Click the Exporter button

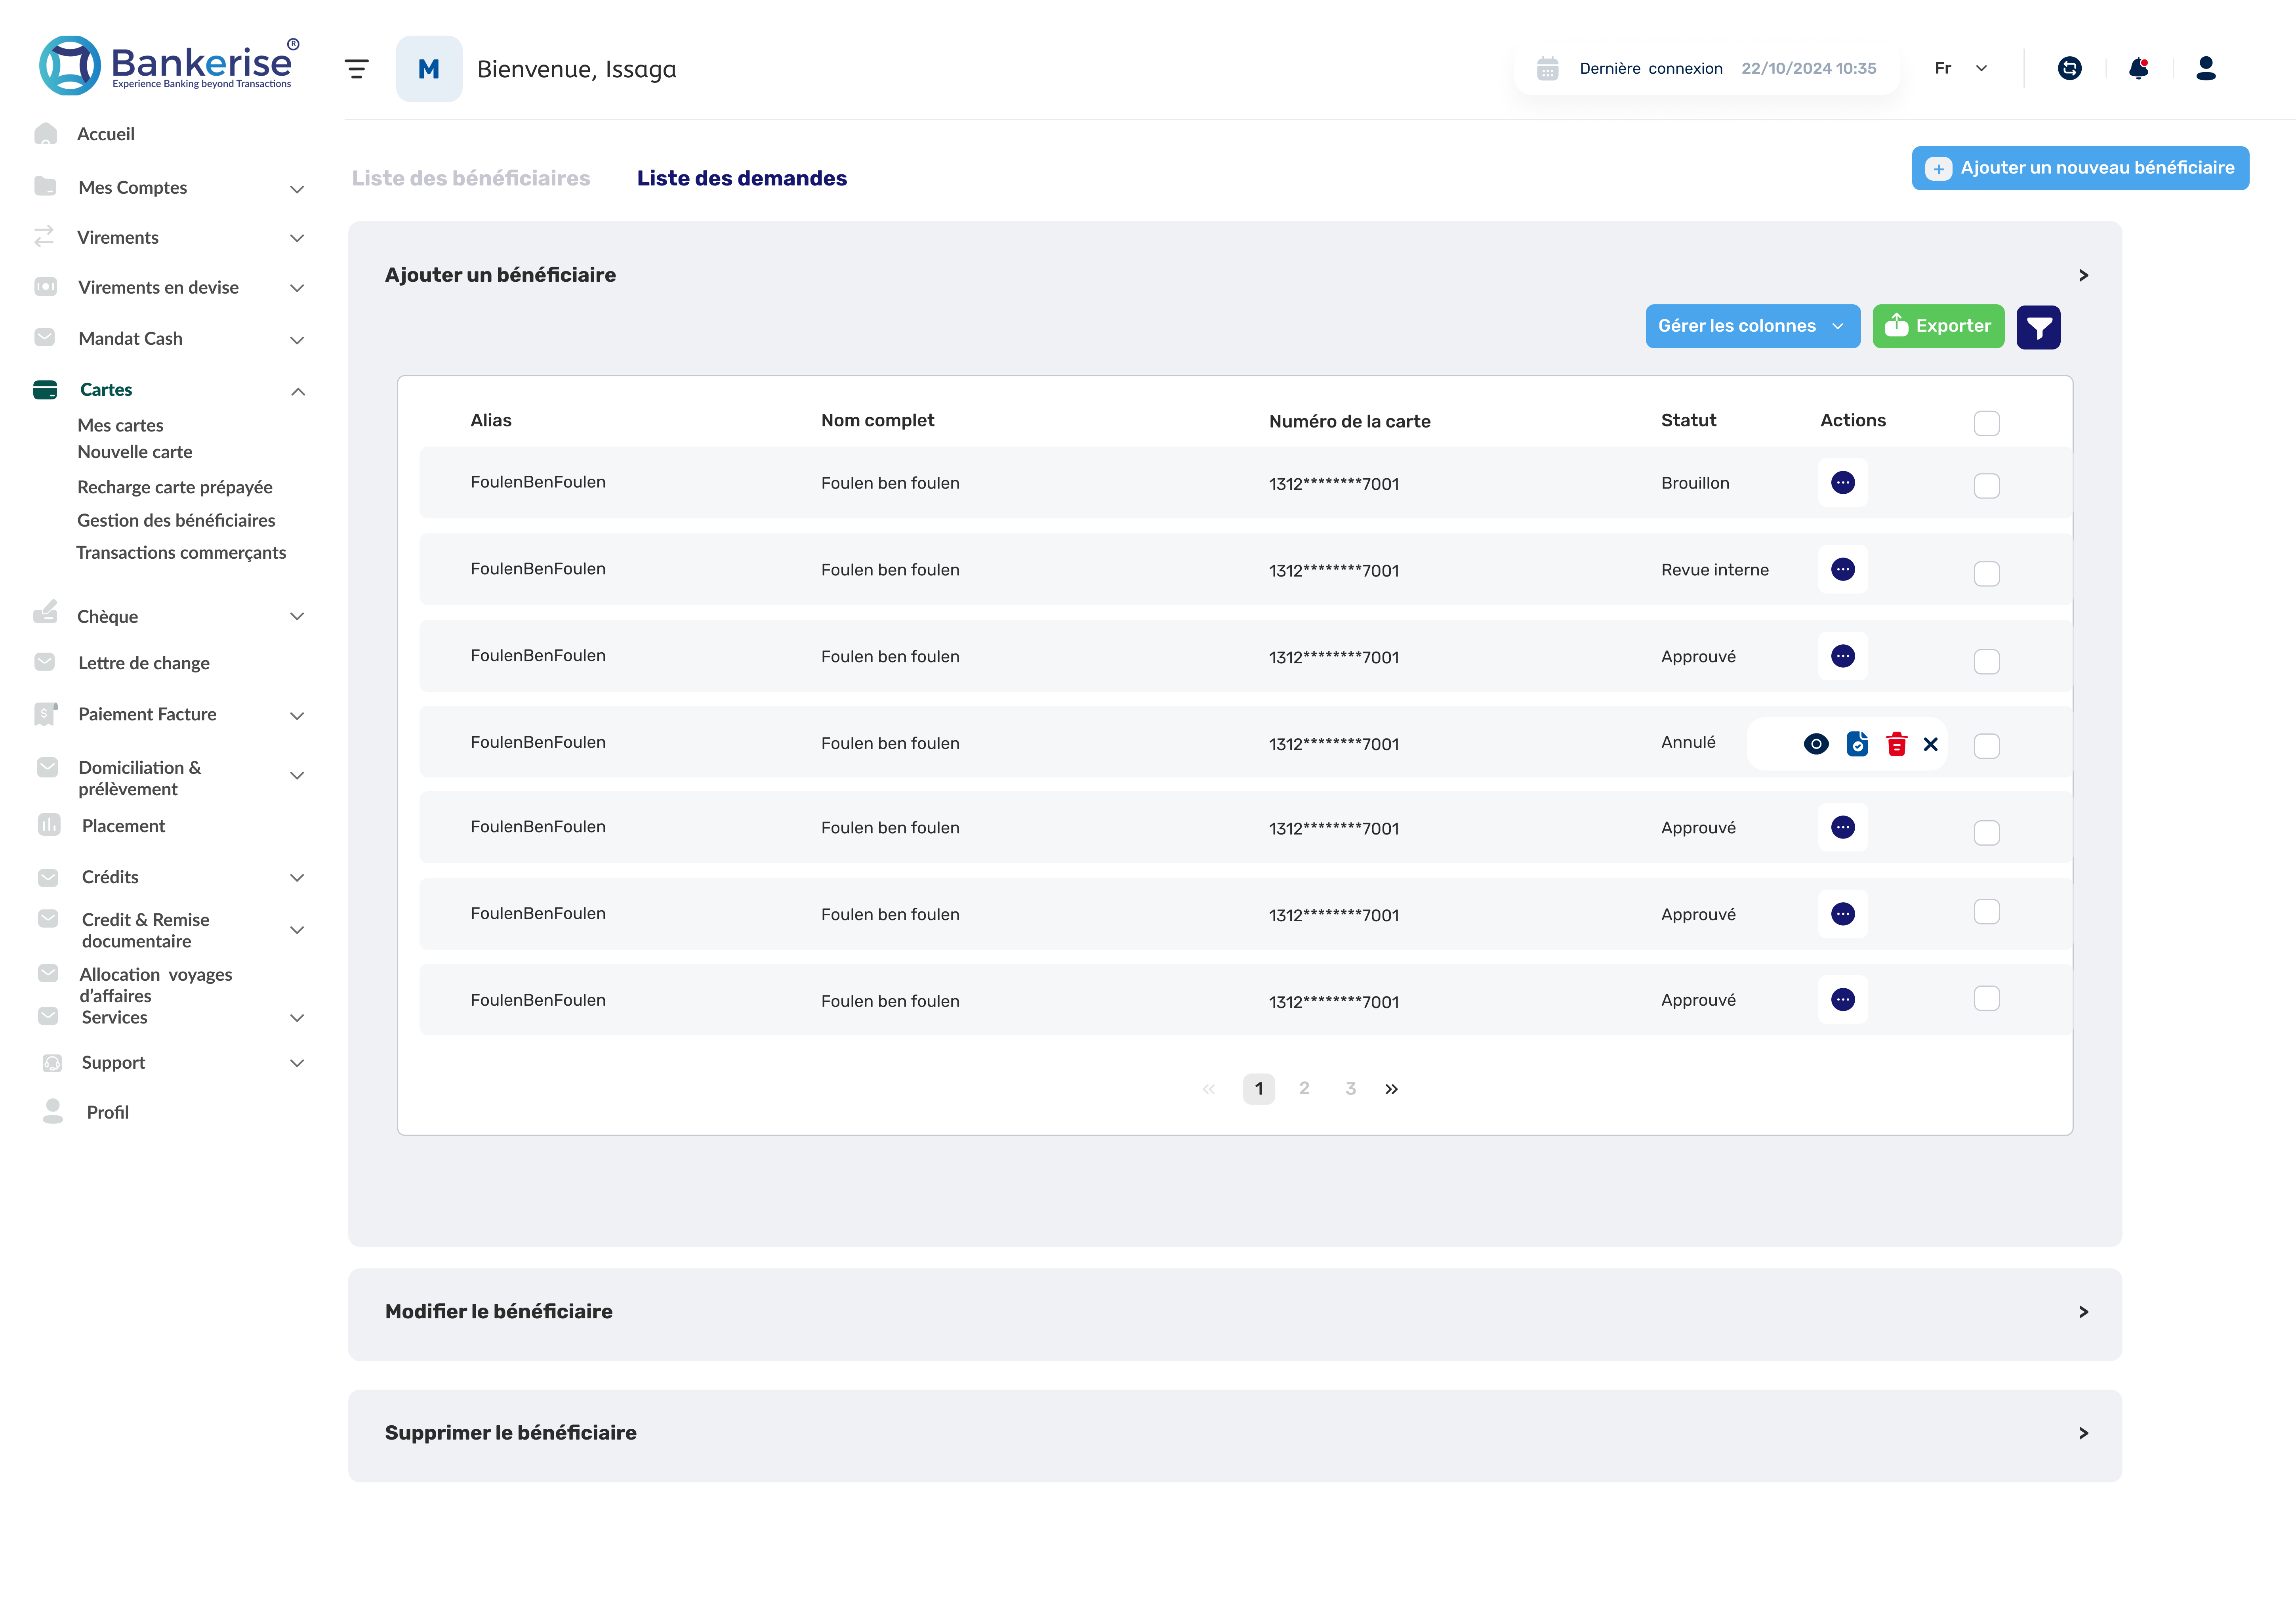(x=1937, y=326)
